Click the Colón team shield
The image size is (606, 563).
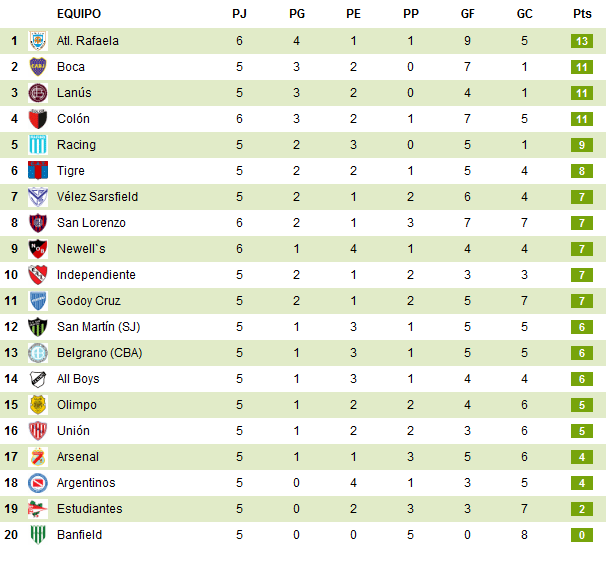(38, 119)
